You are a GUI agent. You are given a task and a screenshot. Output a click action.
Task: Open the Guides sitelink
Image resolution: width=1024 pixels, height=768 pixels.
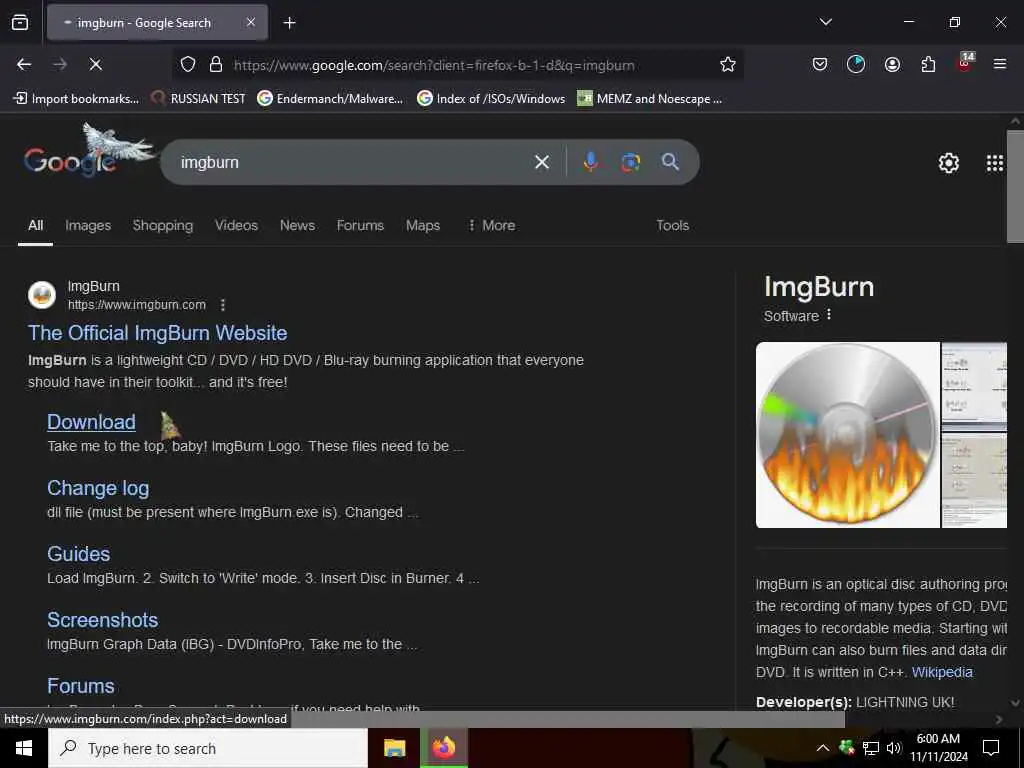click(78, 554)
